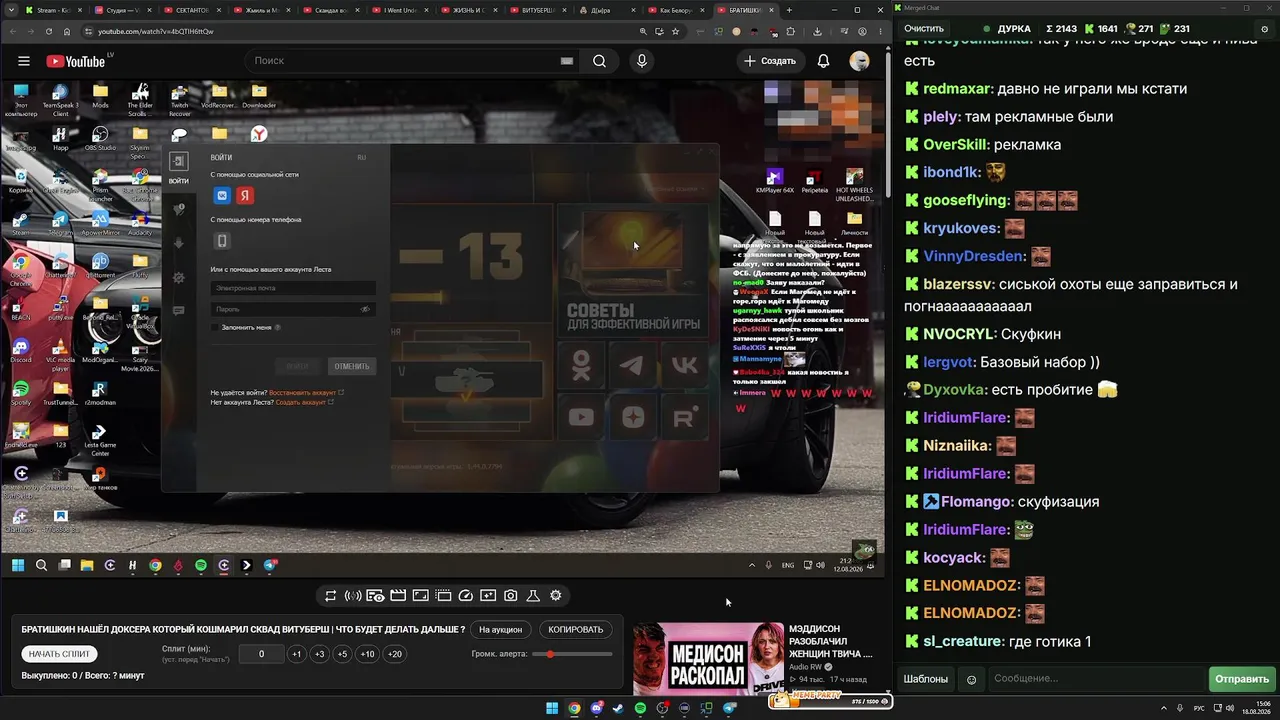This screenshot has width=1280, height=720.
Task: Open YouTube notifications bell
Action: (x=823, y=61)
